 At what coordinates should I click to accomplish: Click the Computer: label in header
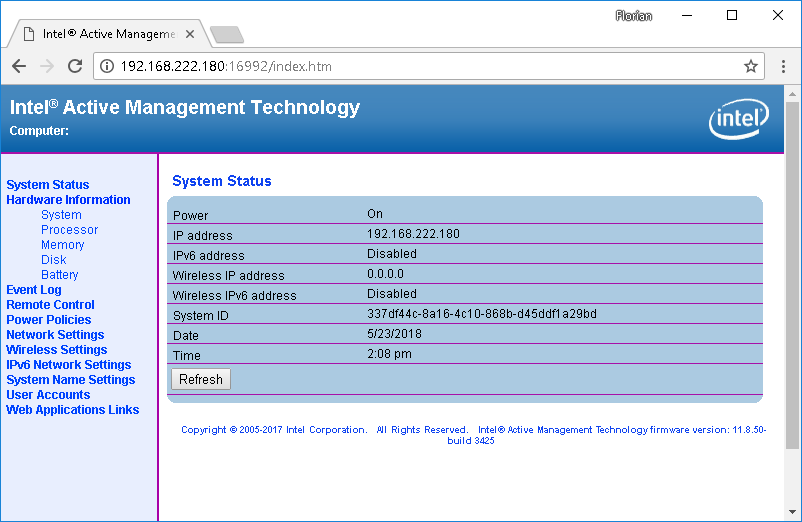(39, 130)
